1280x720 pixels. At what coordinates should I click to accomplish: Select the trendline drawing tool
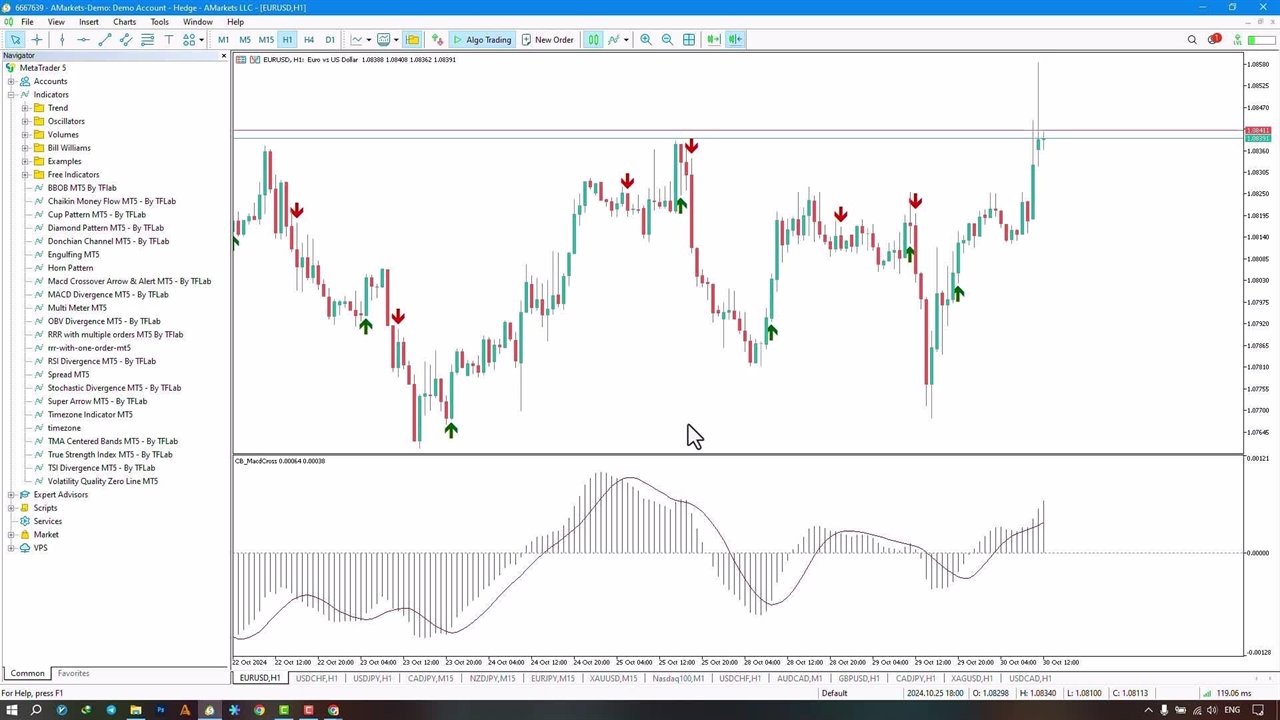(x=104, y=40)
